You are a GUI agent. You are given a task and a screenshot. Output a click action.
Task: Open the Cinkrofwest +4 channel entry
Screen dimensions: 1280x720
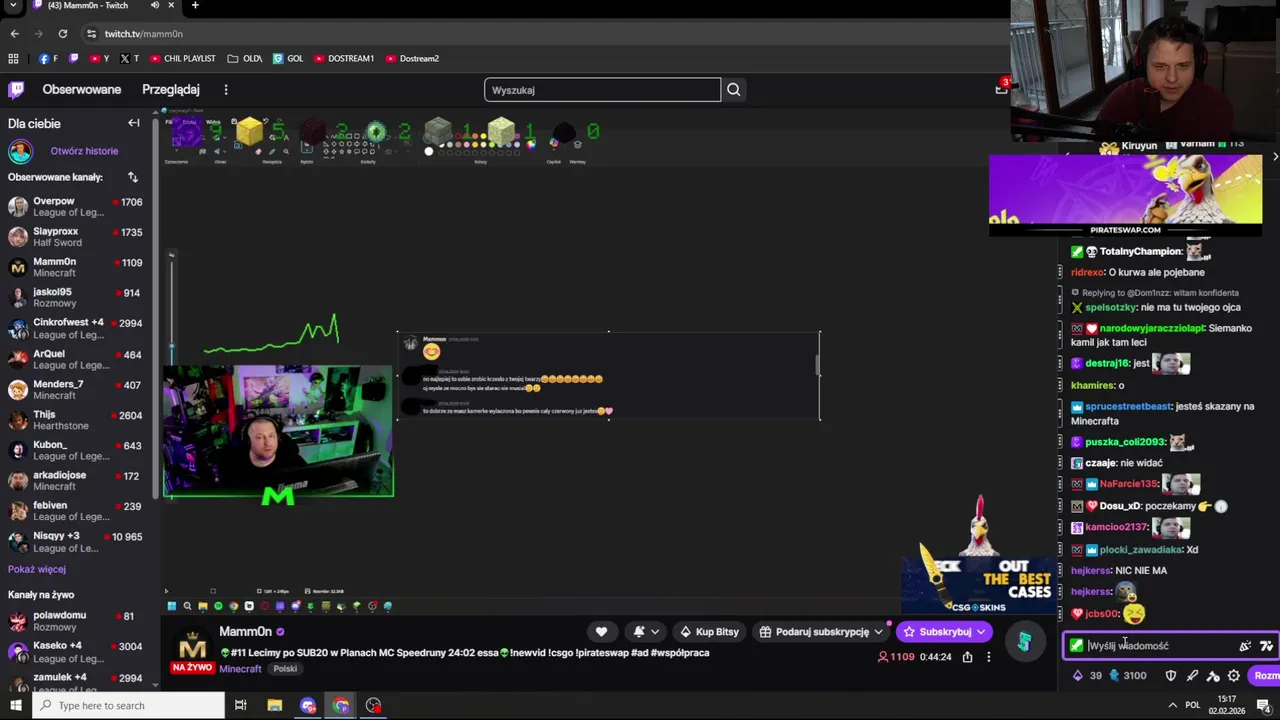pos(76,328)
